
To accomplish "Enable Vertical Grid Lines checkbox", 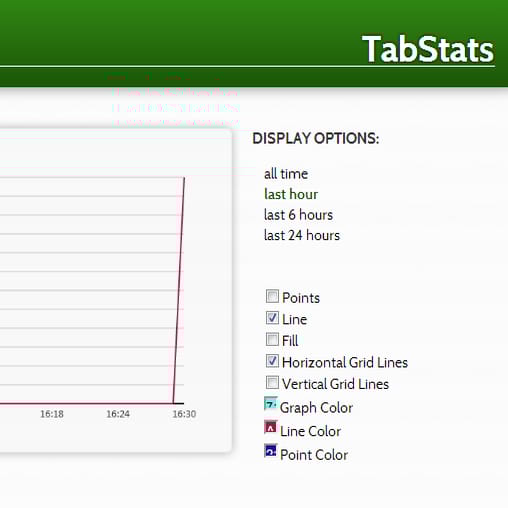I will click(x=272, y=382).
